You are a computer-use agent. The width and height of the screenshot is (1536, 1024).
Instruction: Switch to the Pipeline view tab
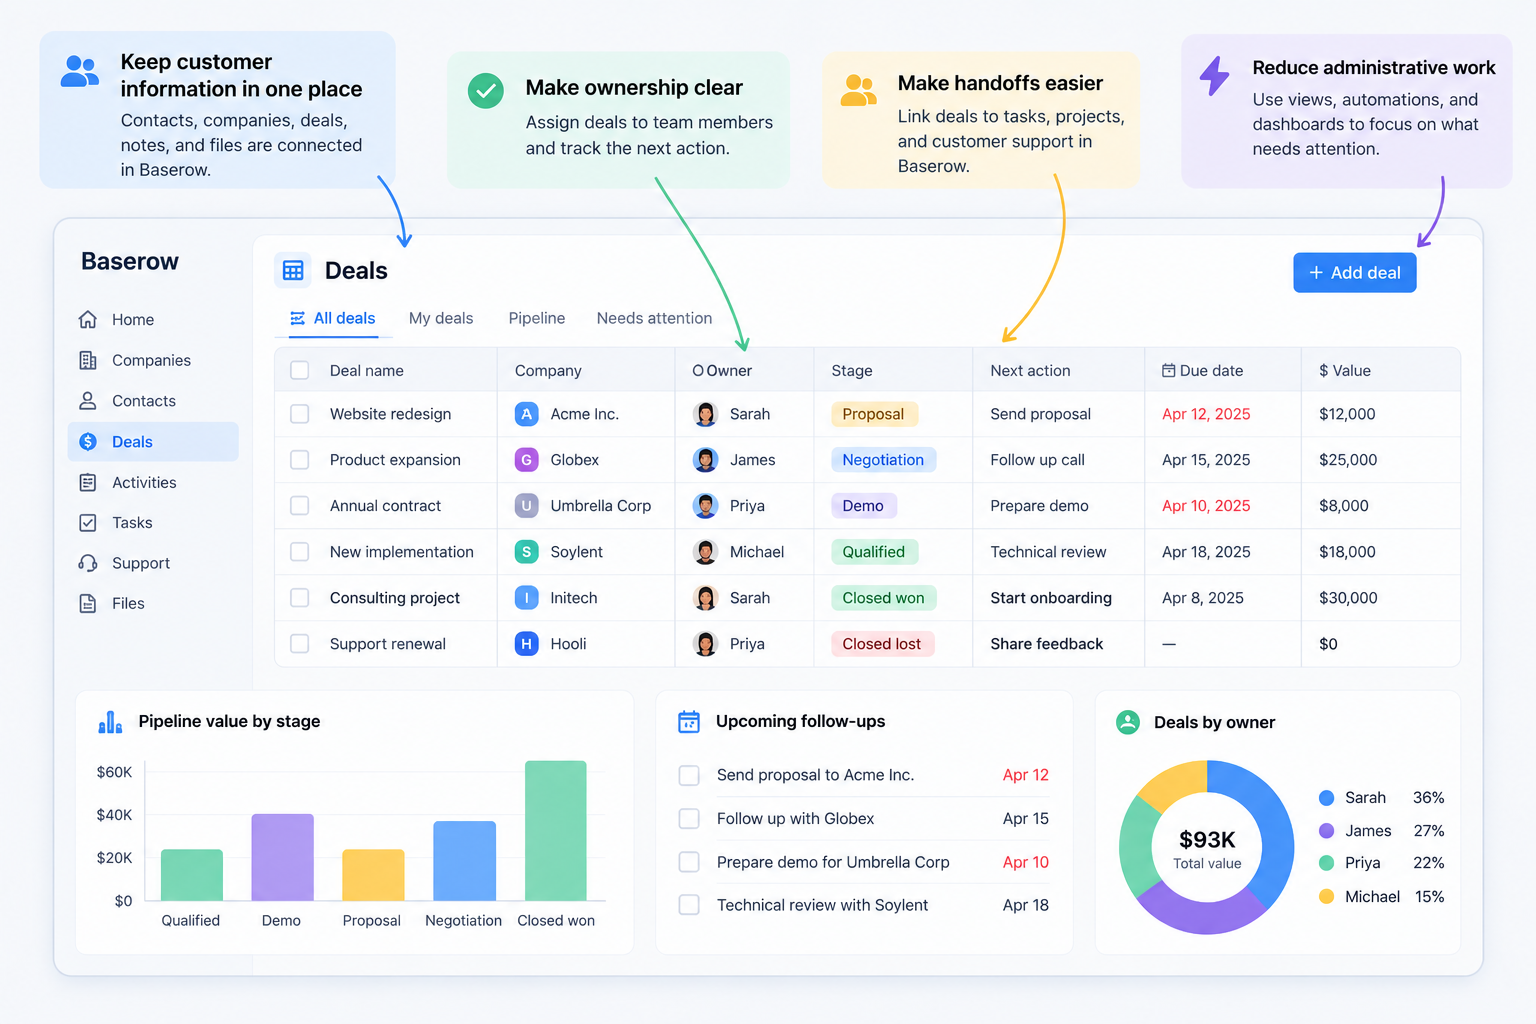click(537, 318)
